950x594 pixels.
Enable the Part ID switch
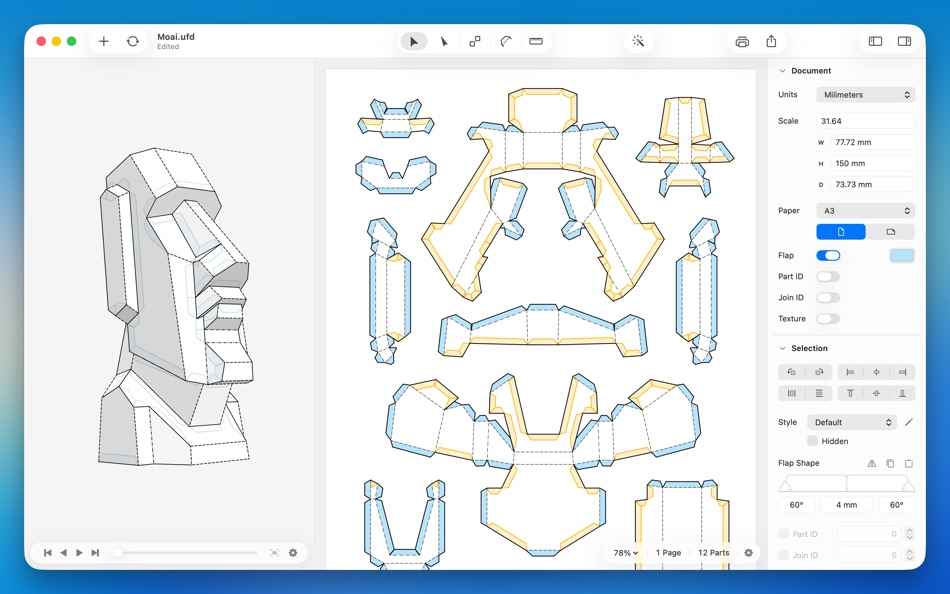tap(828, 277)
